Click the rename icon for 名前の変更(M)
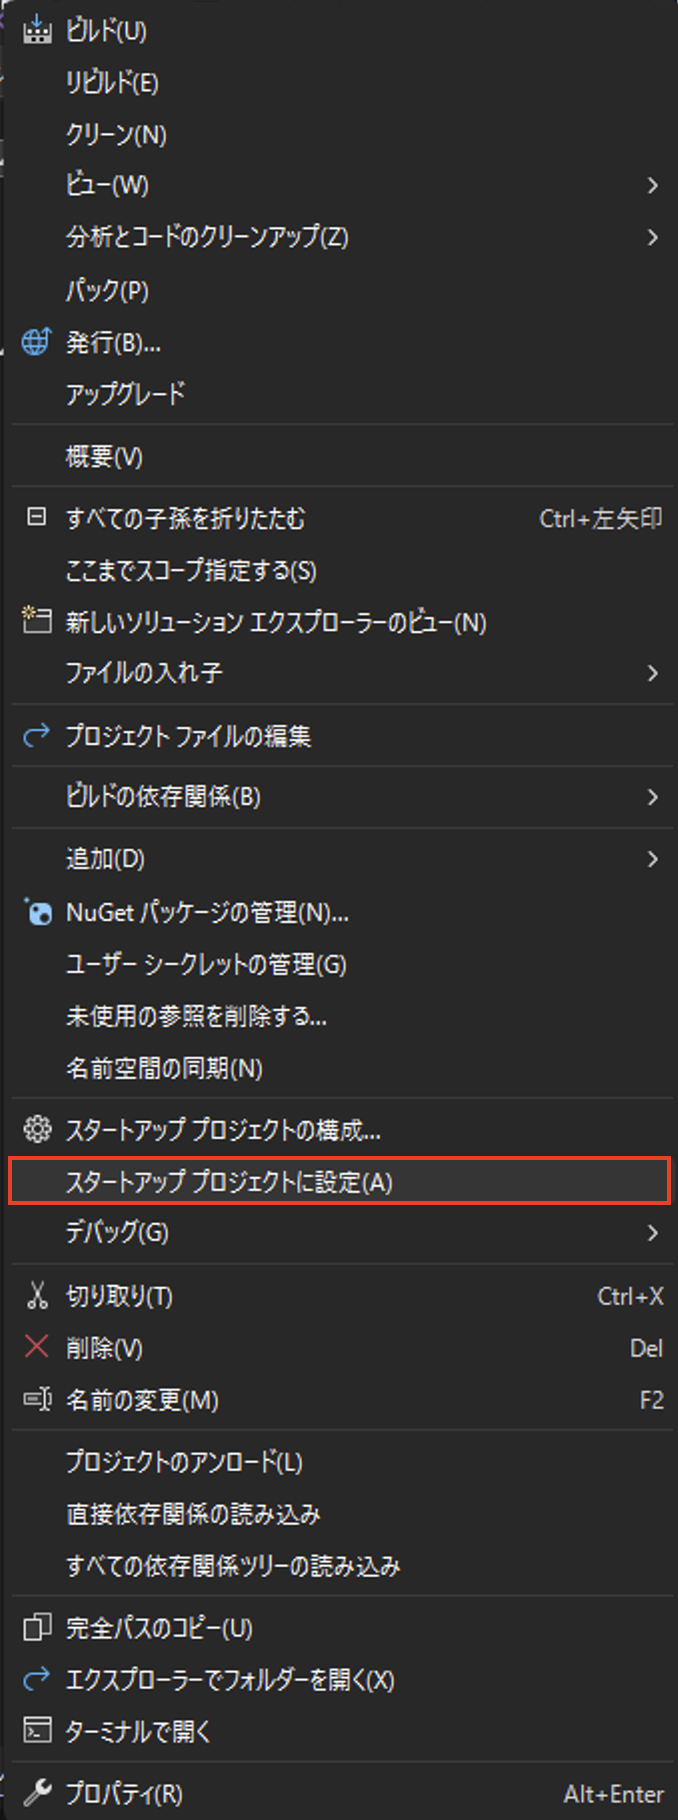Image resolution: width=678 pixels, height=1820 pixels. pyautogui.click(x=37, y=1400)
